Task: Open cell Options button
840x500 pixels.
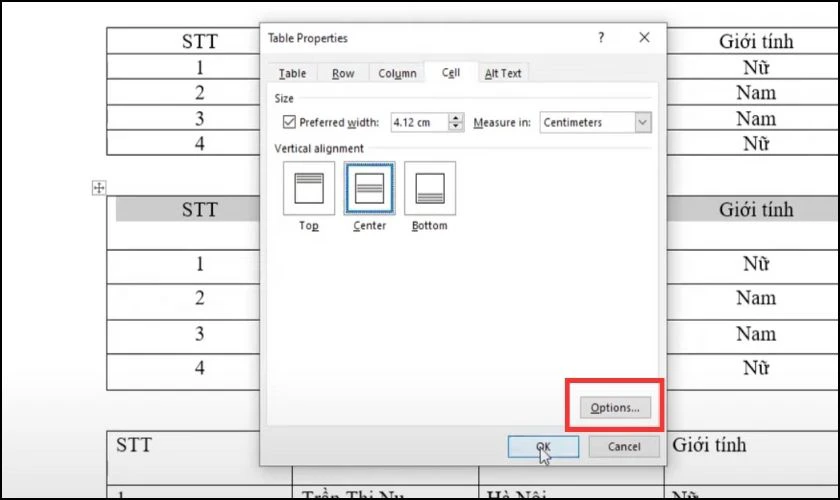Action: pyautogui.click(x=615, y=408)
